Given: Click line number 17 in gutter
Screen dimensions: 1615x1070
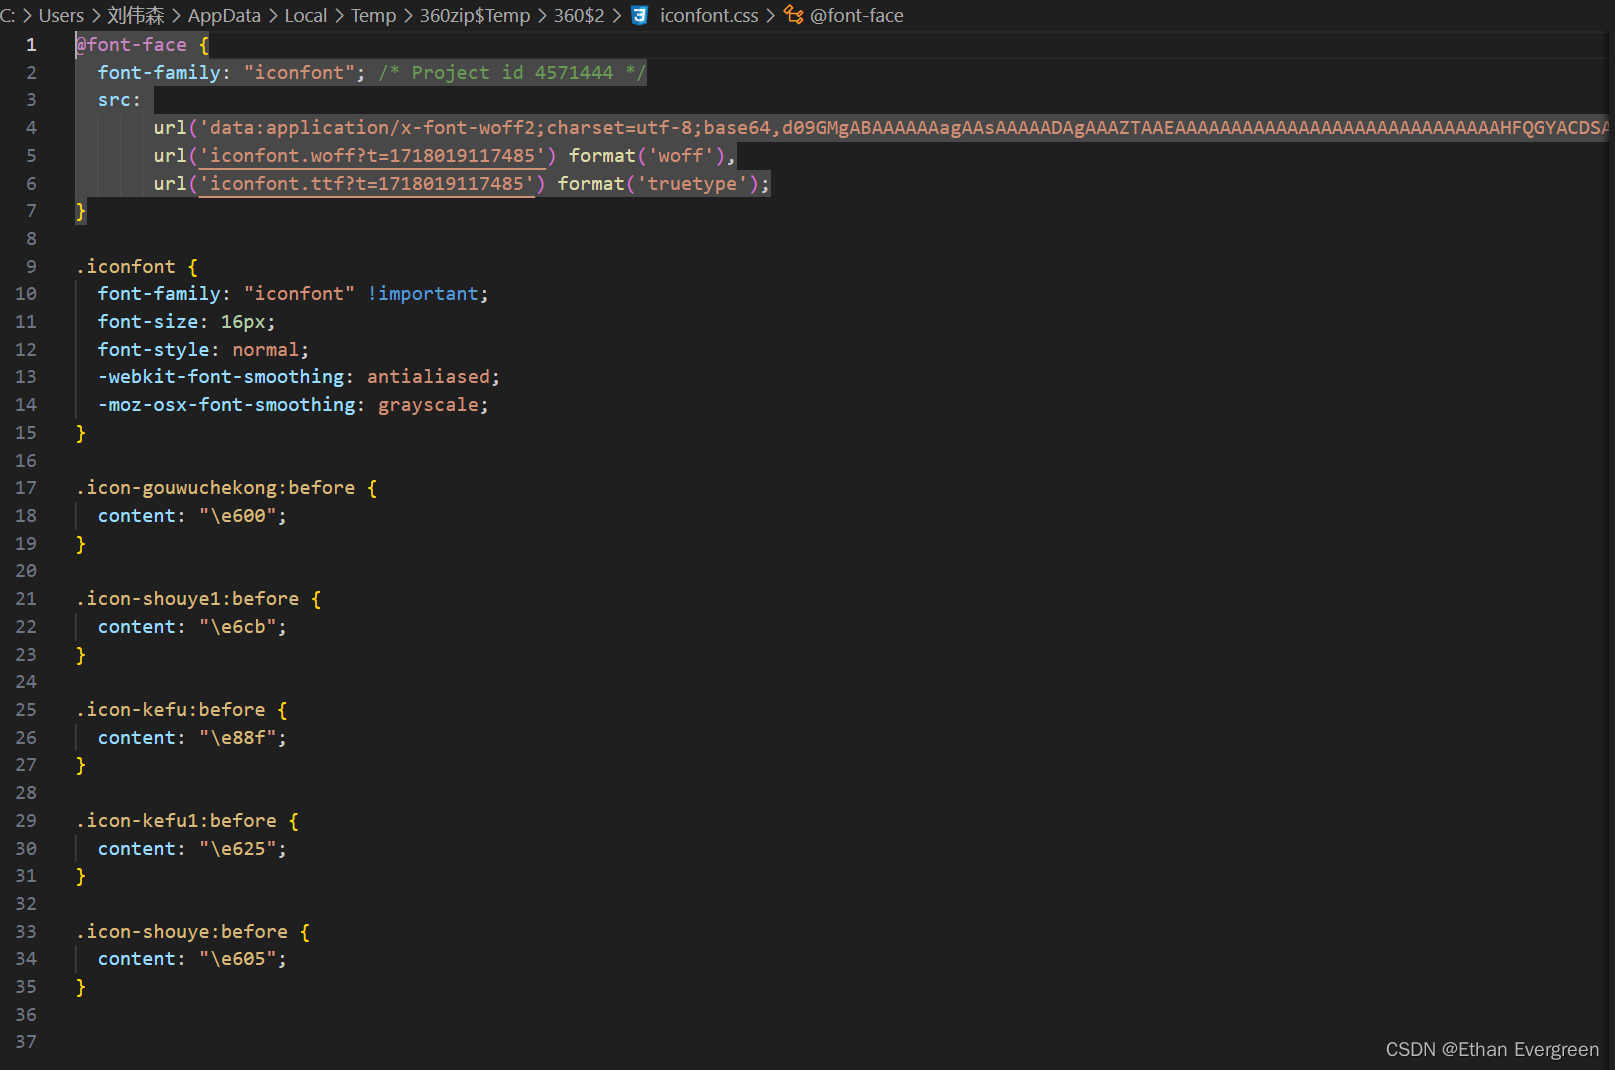Looking at the screenshot, I should coord(26,488).
